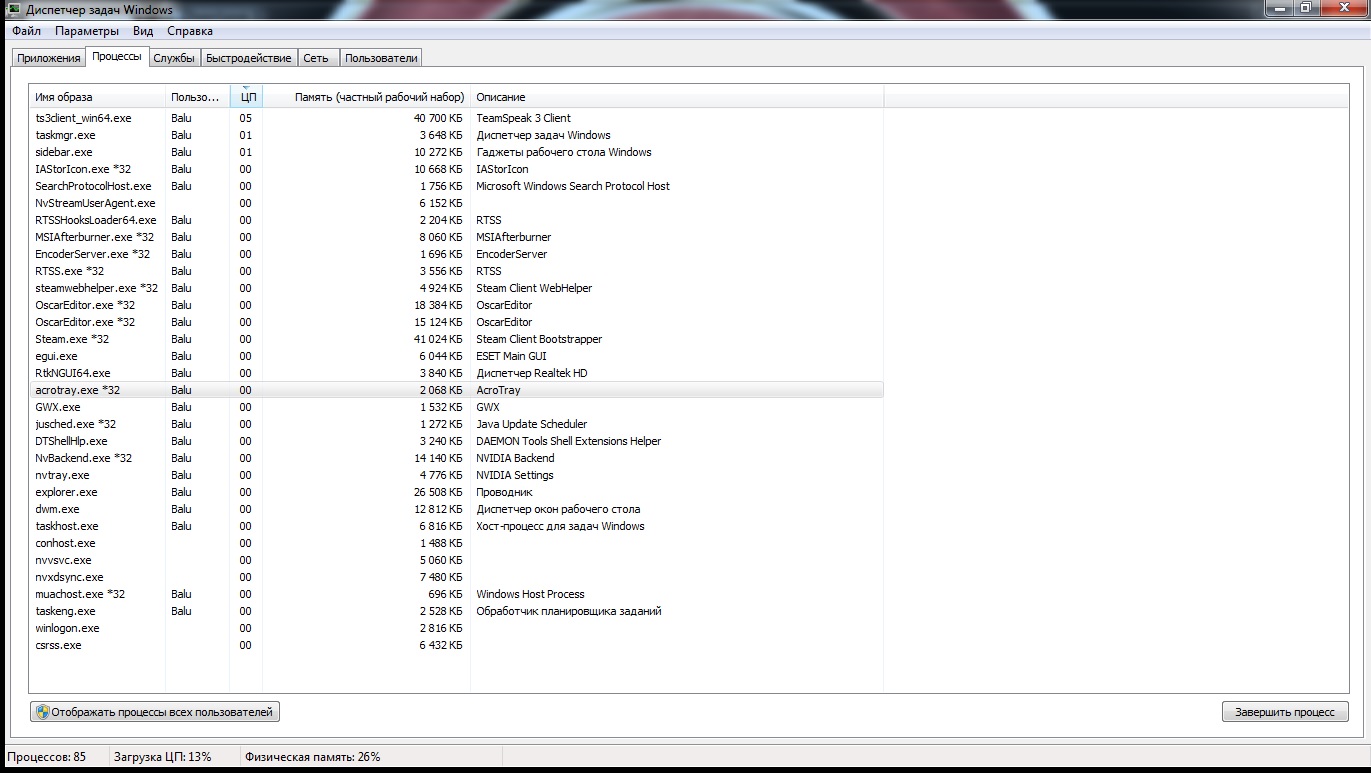Select GWX.exe process row
Screen dimensions: 1371x773
click(x=457, y=407)
